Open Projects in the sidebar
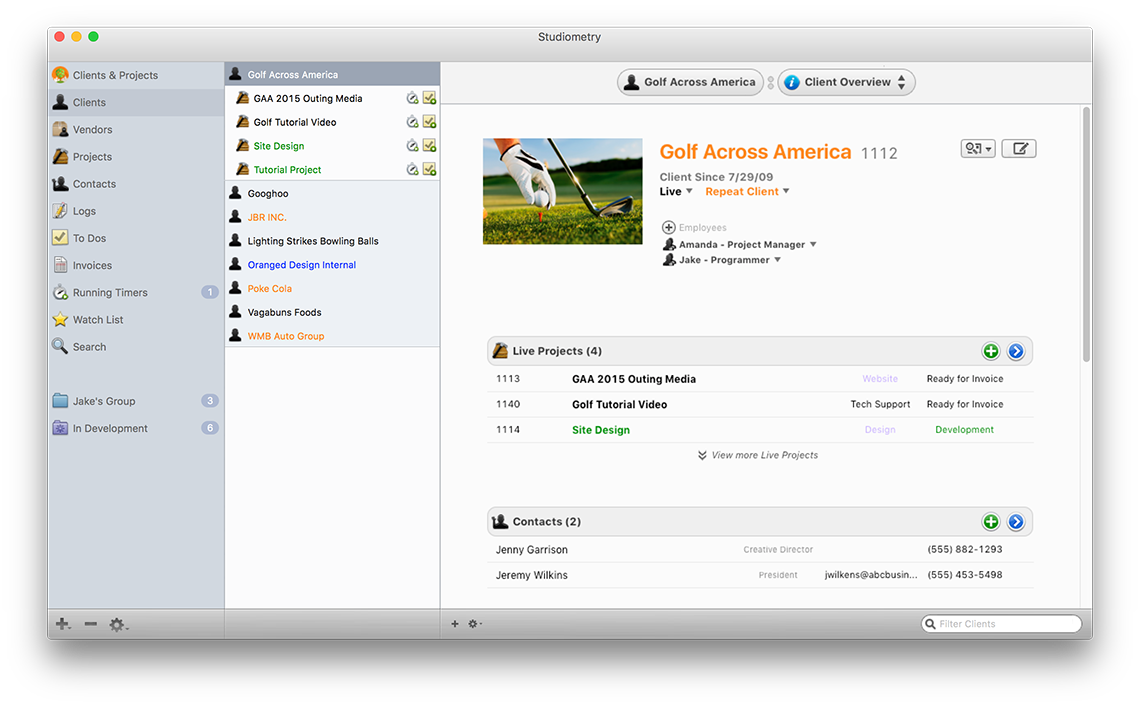This screenshot has width=1140, height=707. point(136,156)
